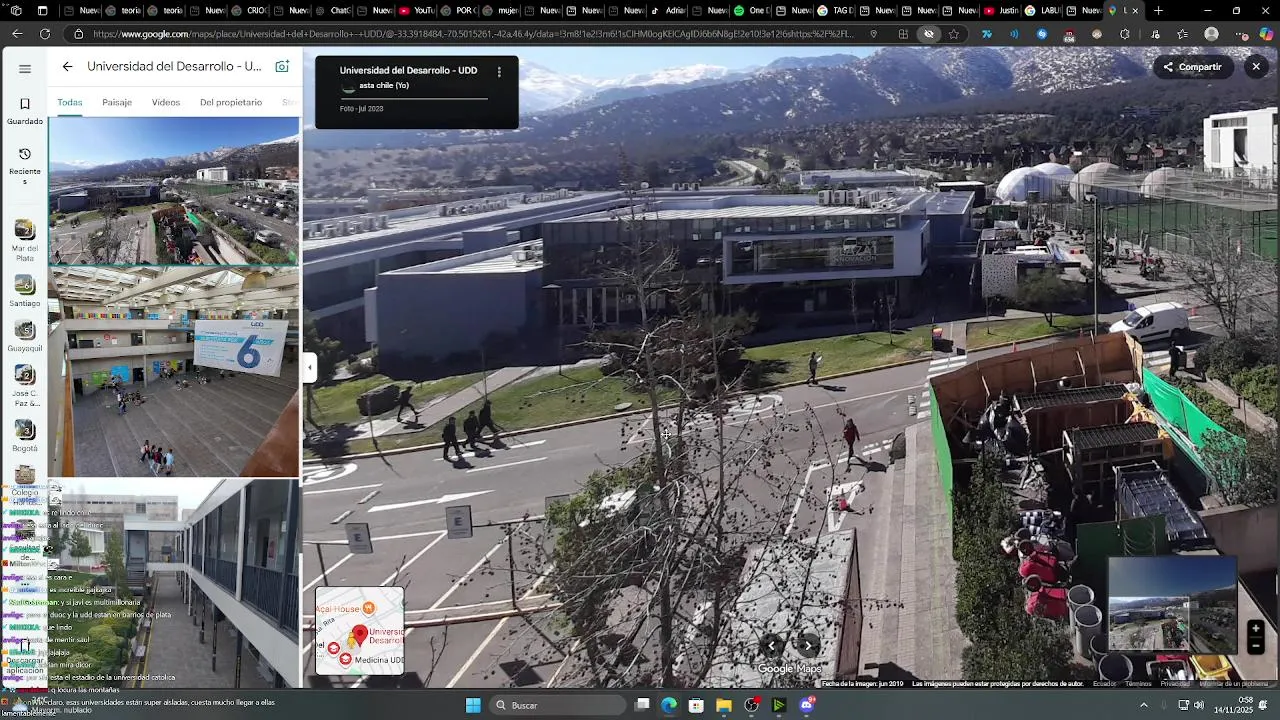This screenshot has height=720, width=1280.
Task: Open the browser three-dot settings menu
Action: pyautogui.click(x=1241, y=34)
